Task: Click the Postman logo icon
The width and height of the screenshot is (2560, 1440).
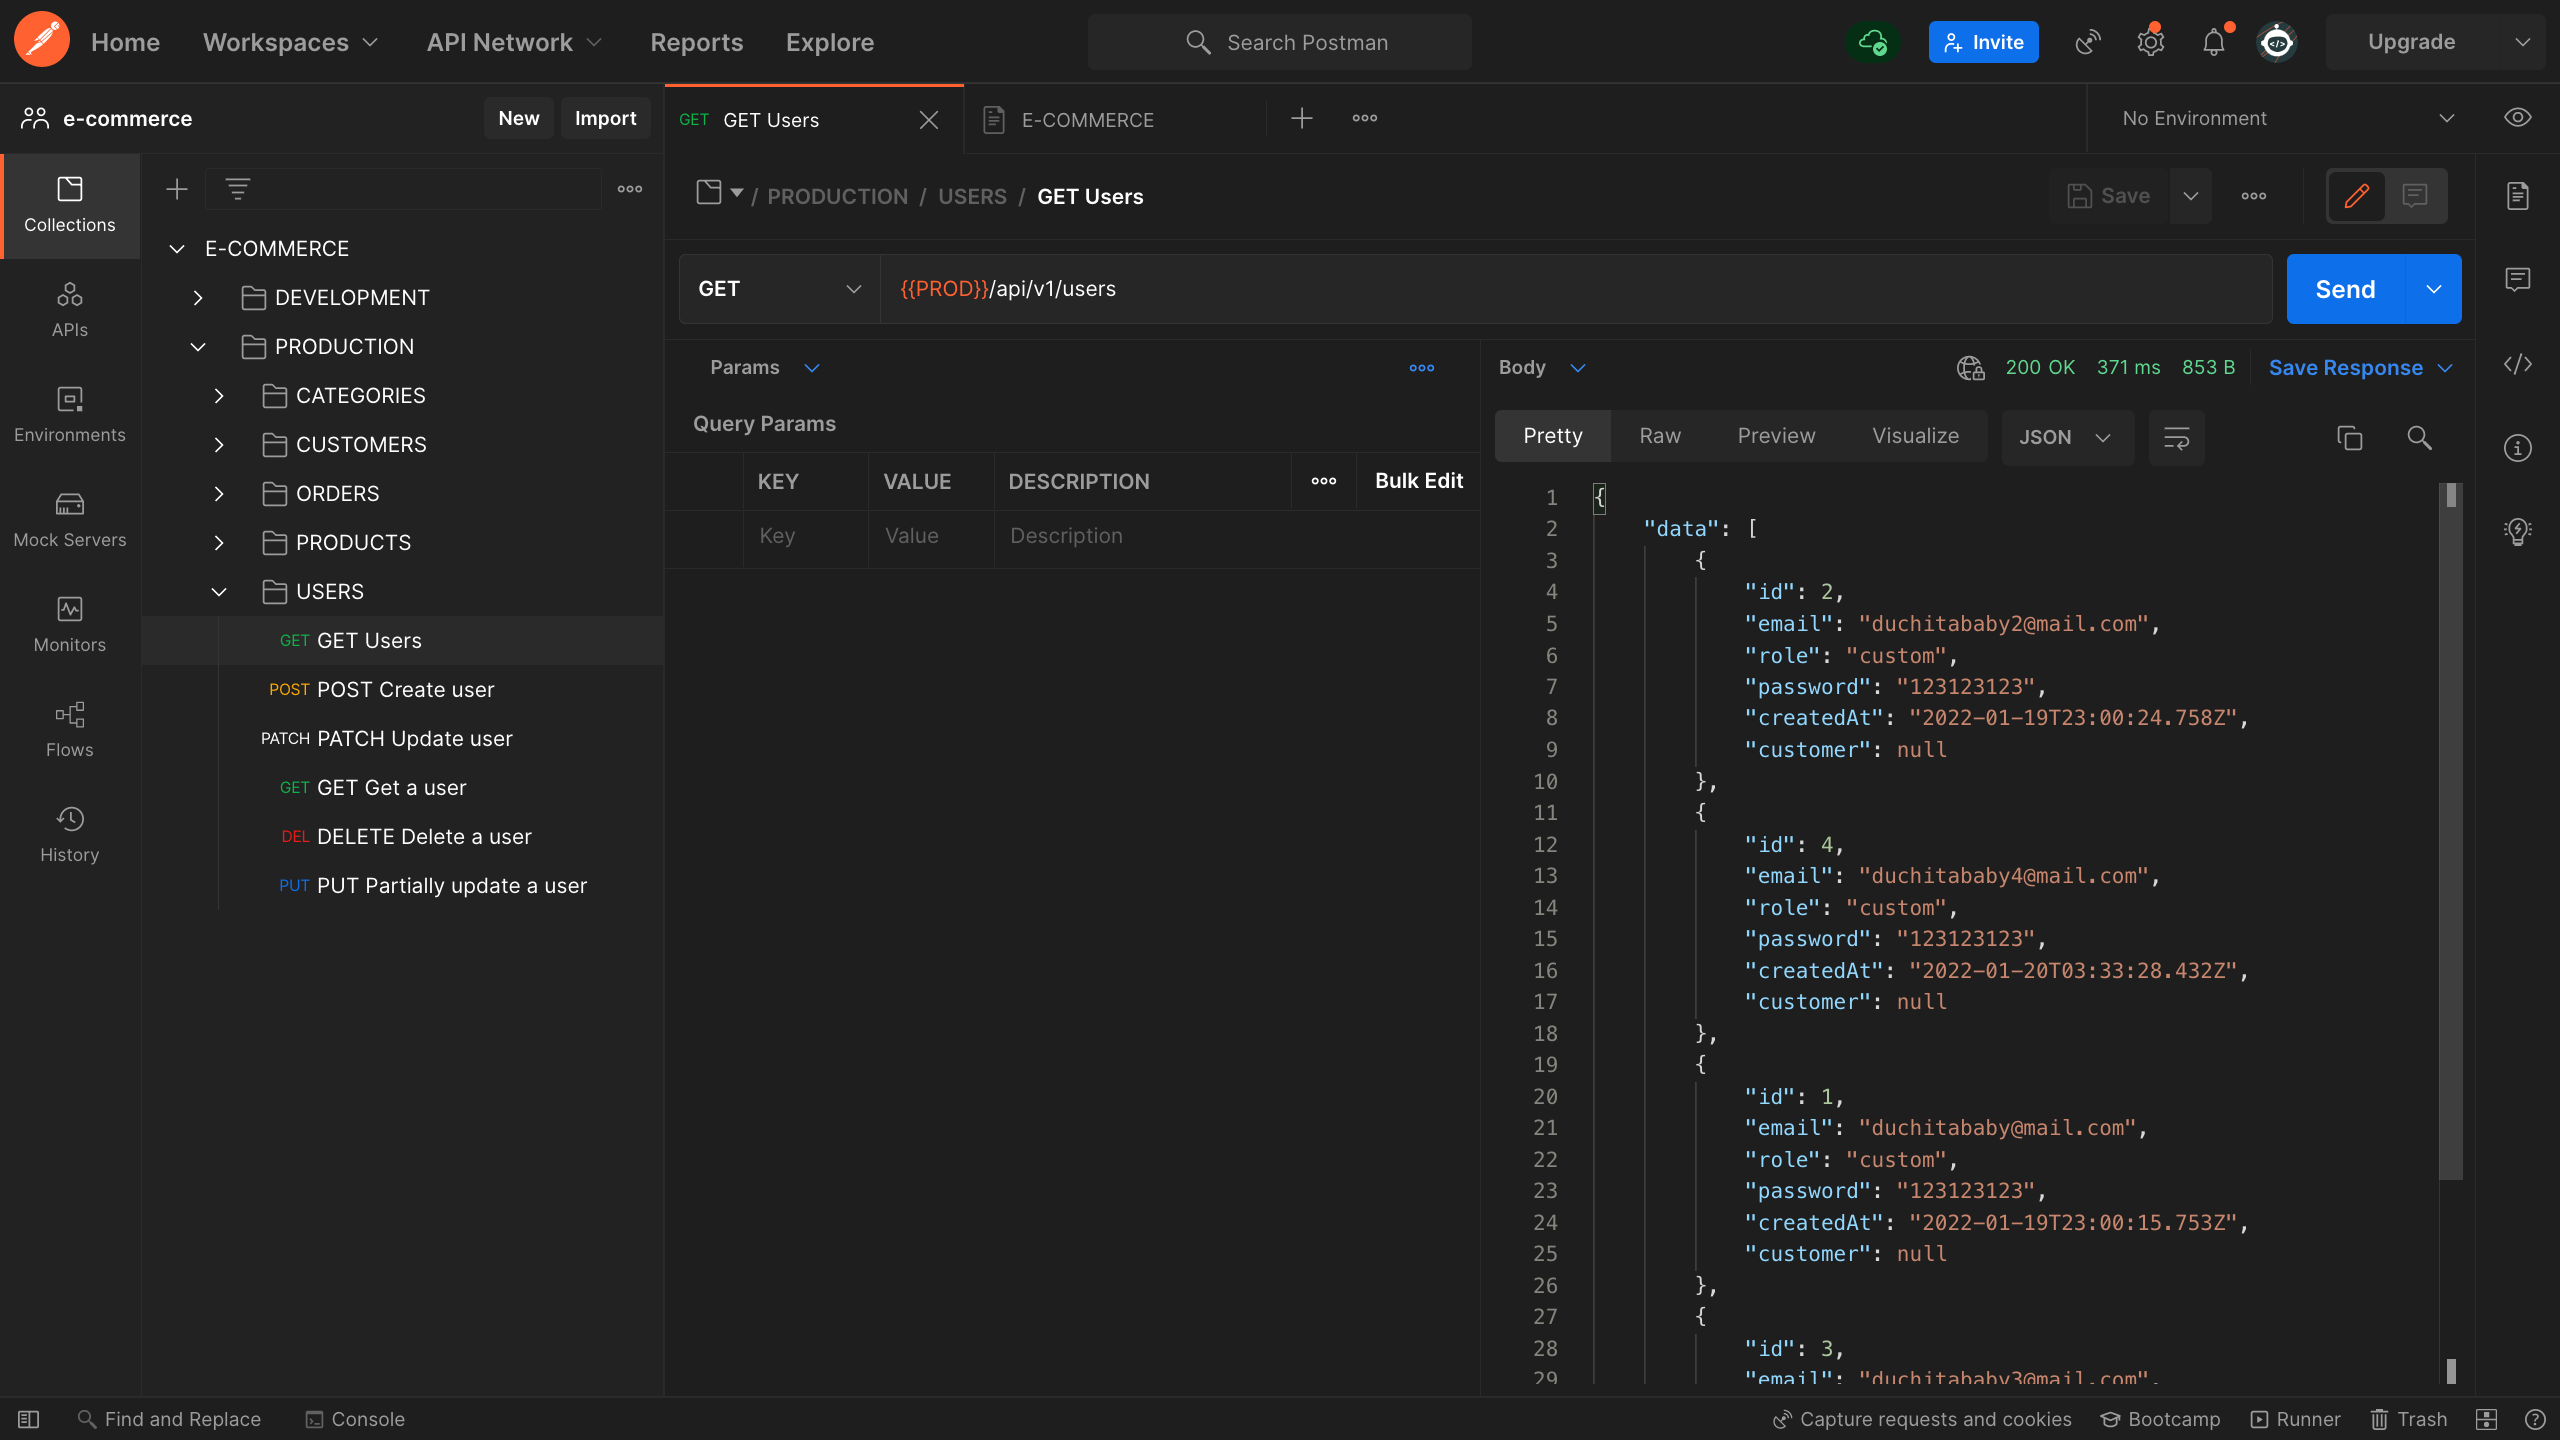Action: coord(41,41)
